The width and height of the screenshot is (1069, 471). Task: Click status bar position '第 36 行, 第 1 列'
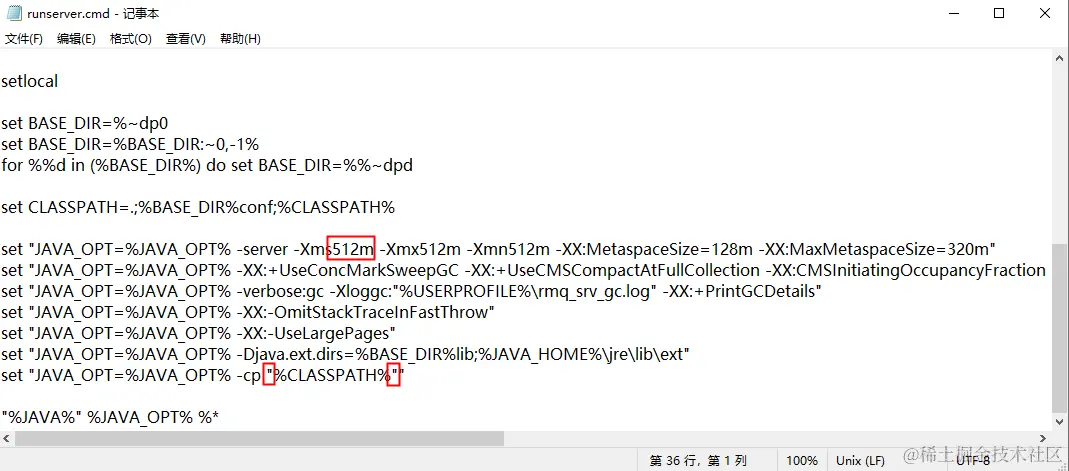coord(698,461)
